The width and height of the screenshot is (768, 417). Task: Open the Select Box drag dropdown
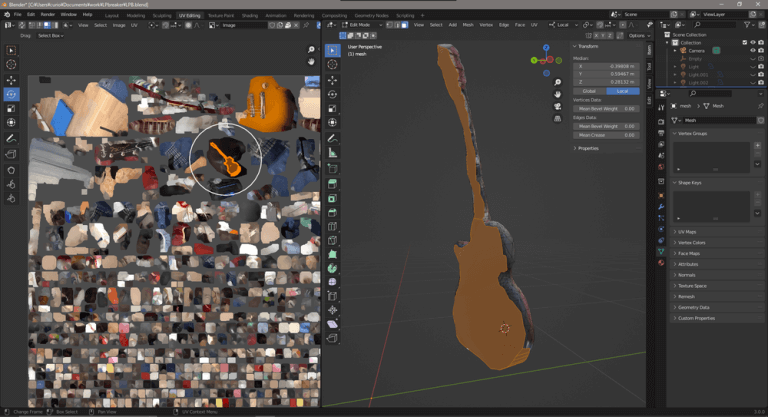click(x=51, y=36)
